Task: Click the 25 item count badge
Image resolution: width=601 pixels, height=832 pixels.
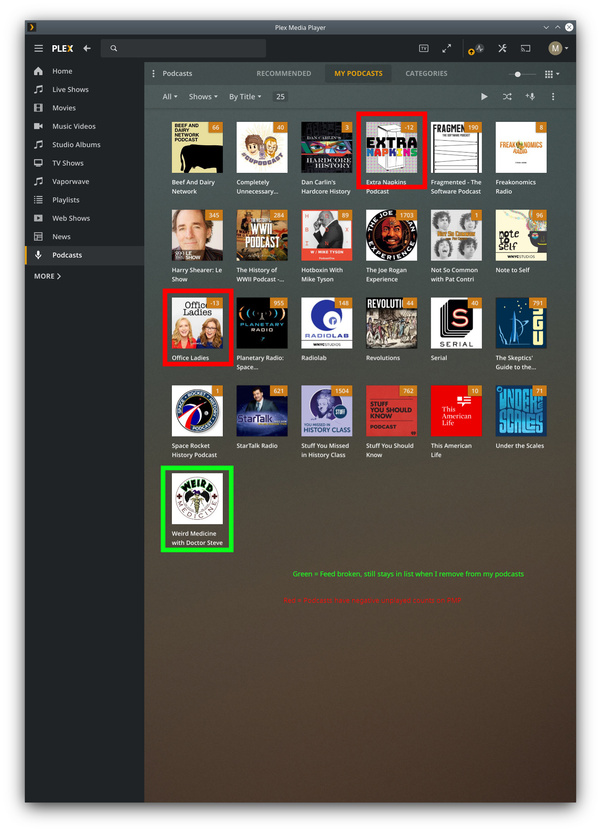Action: click(280, 97)
